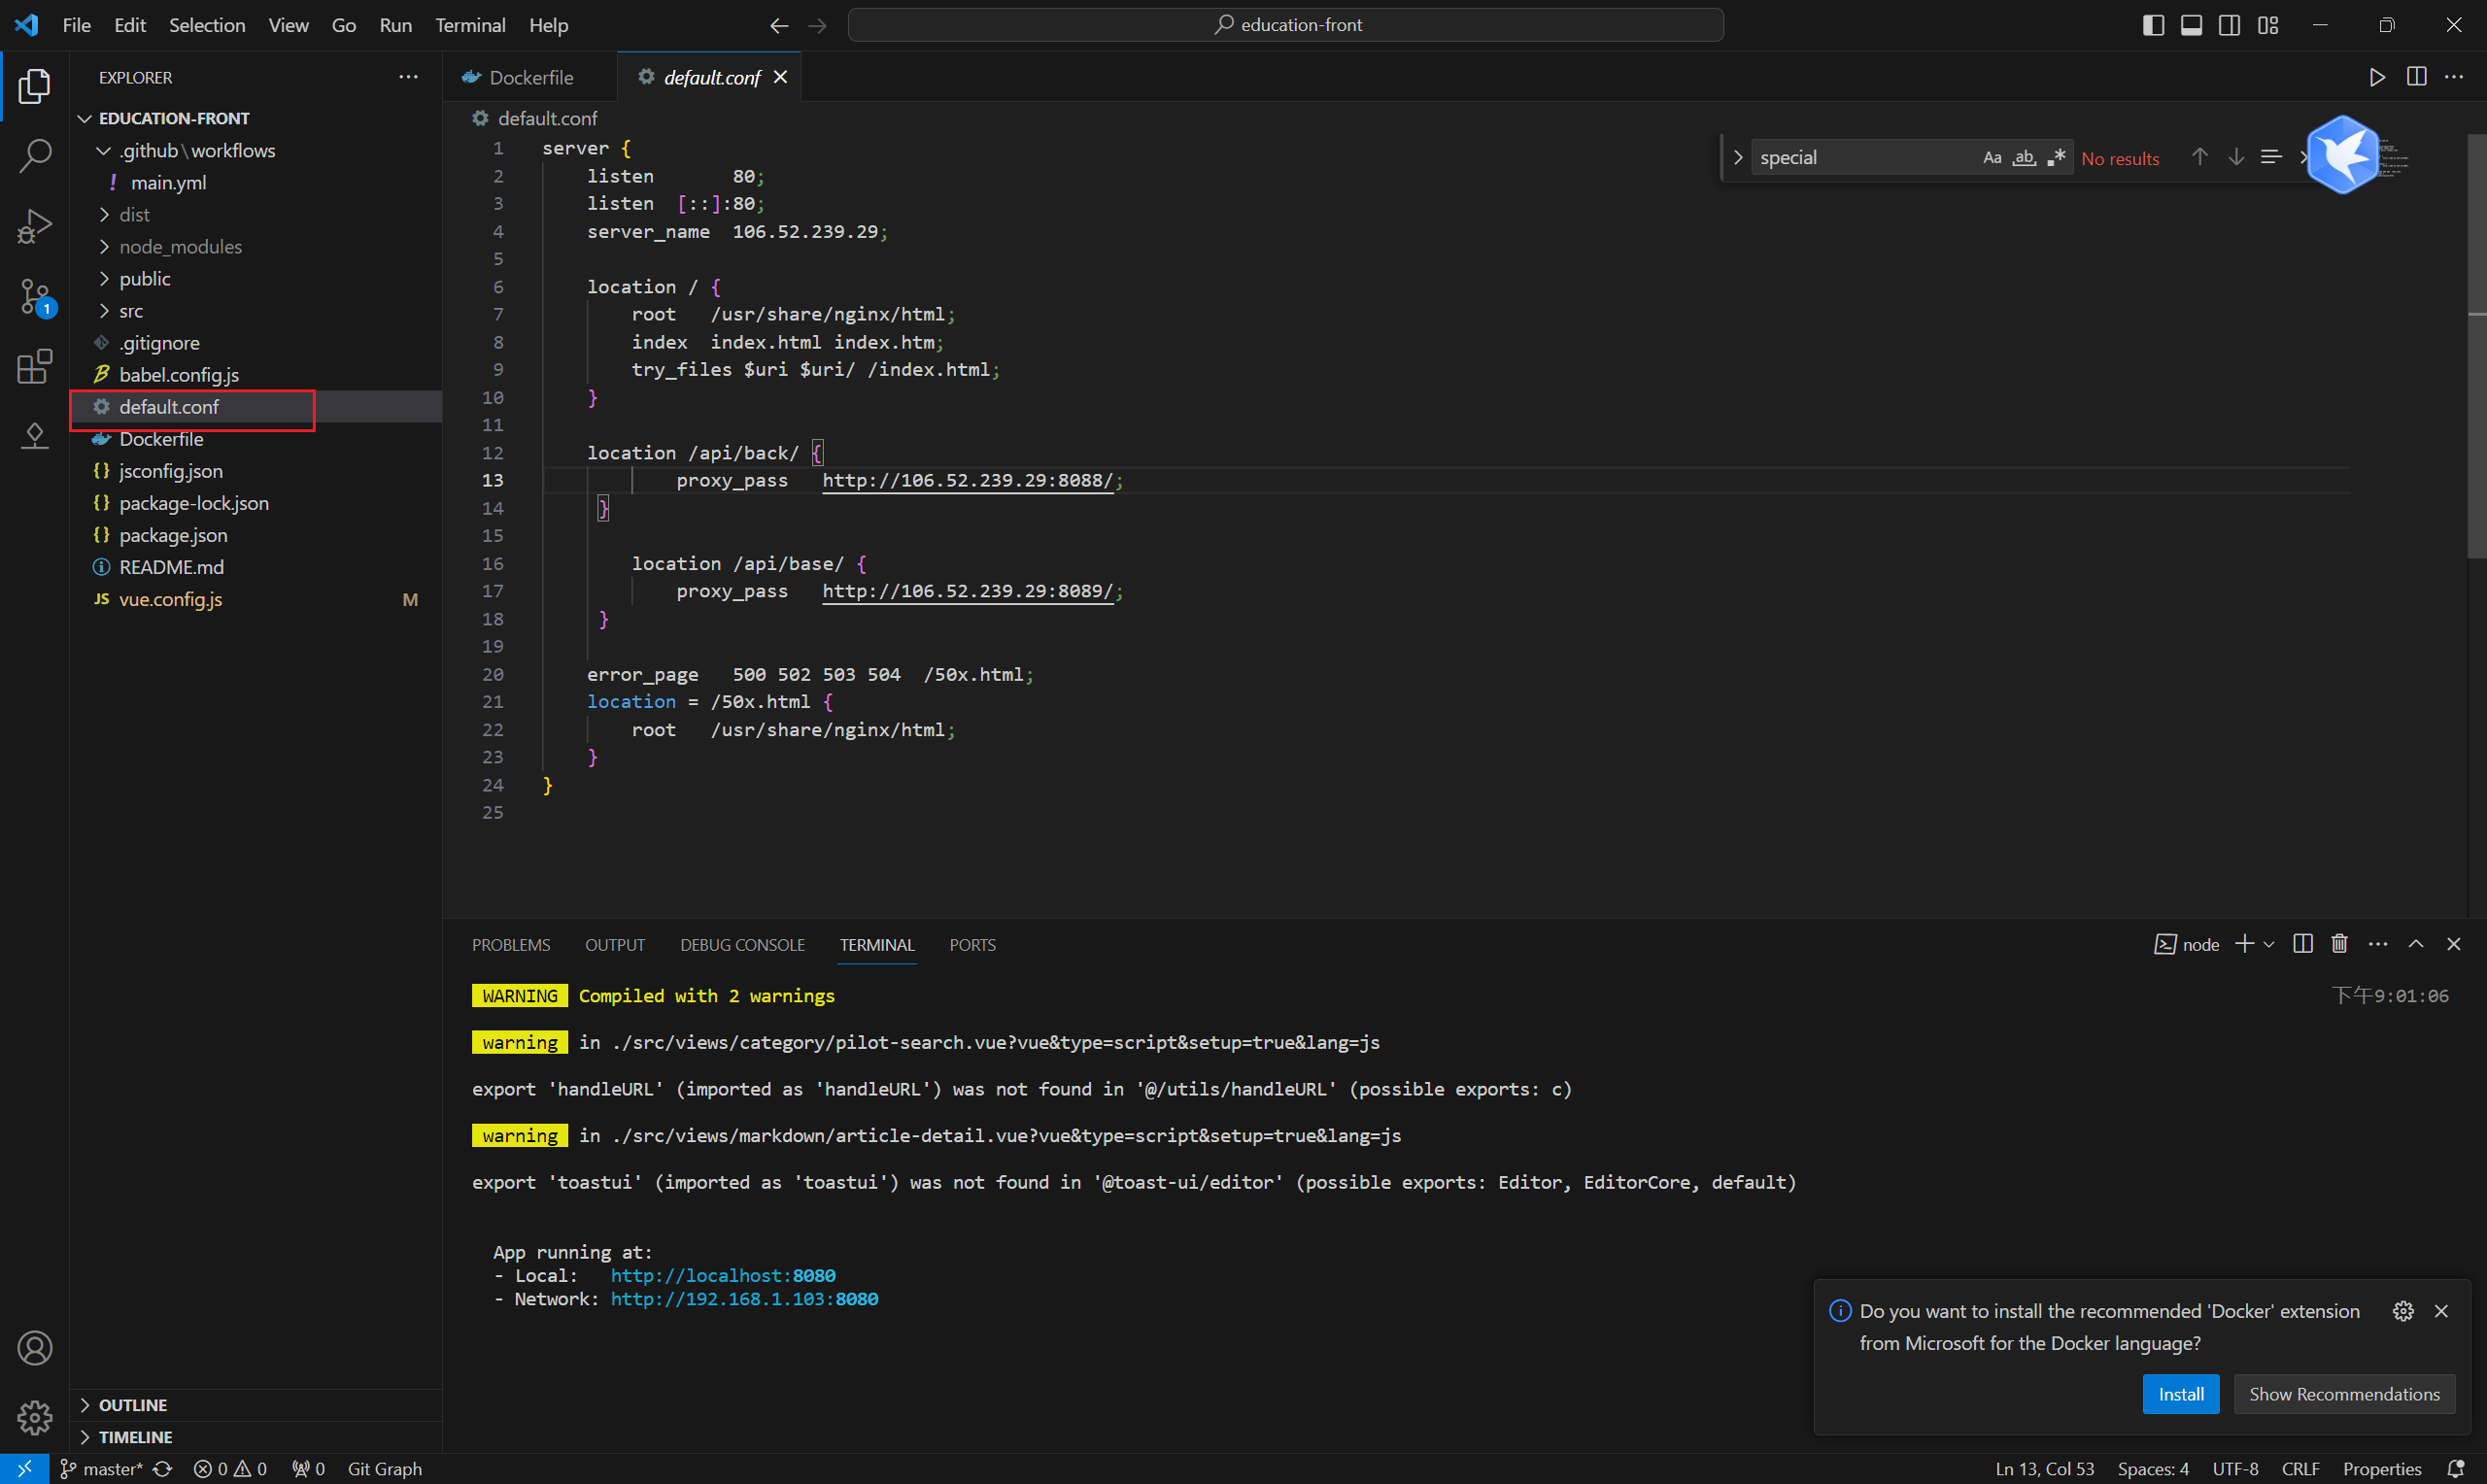This screenshot has height=1484, width=2487.
Task: Click the Run file play icon
Action: coord(2376,77)
